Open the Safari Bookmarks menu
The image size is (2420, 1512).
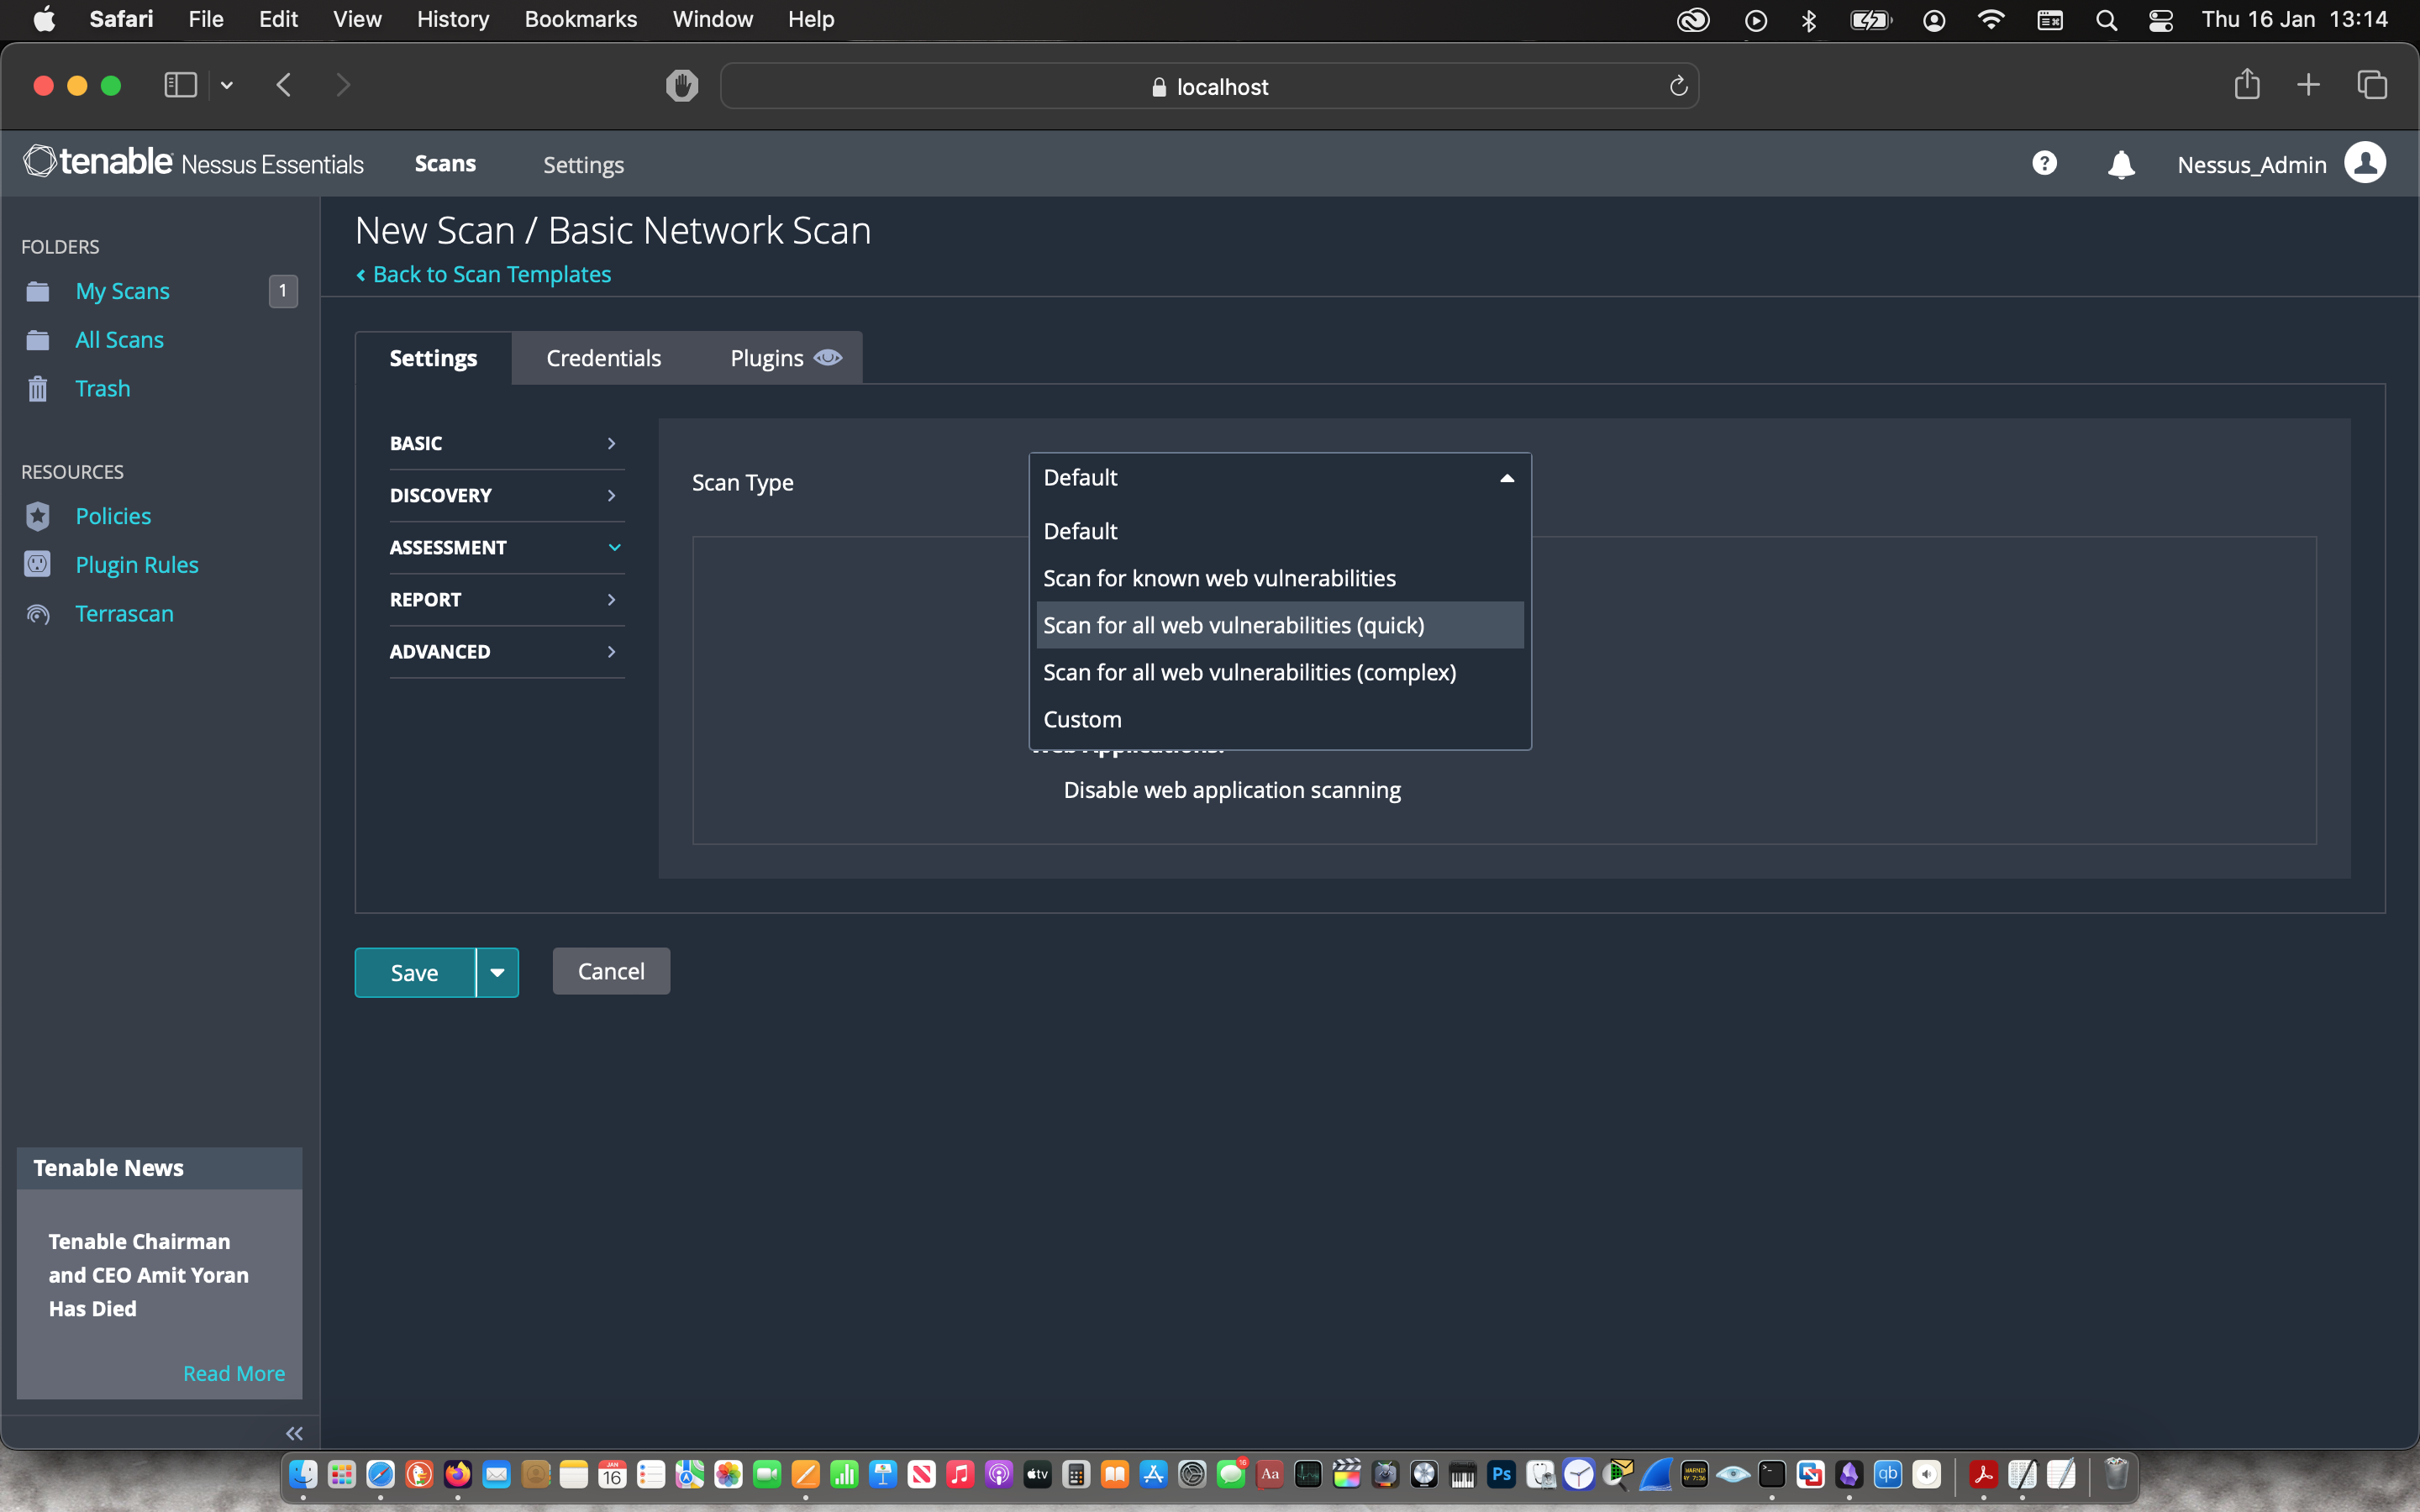(x=580, y=19)
